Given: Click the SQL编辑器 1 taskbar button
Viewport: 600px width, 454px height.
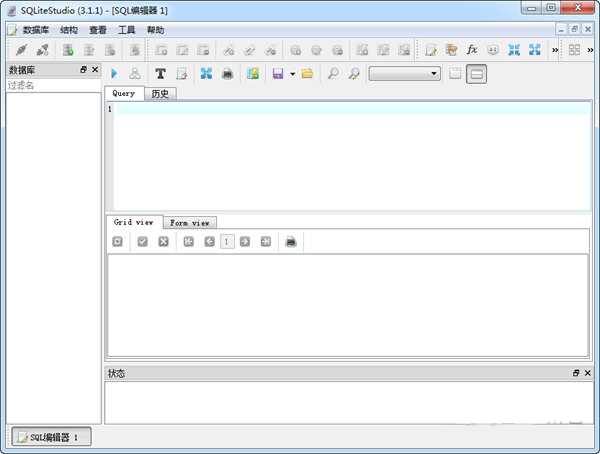Looking at the screenshot, I should tap(50, 437).
